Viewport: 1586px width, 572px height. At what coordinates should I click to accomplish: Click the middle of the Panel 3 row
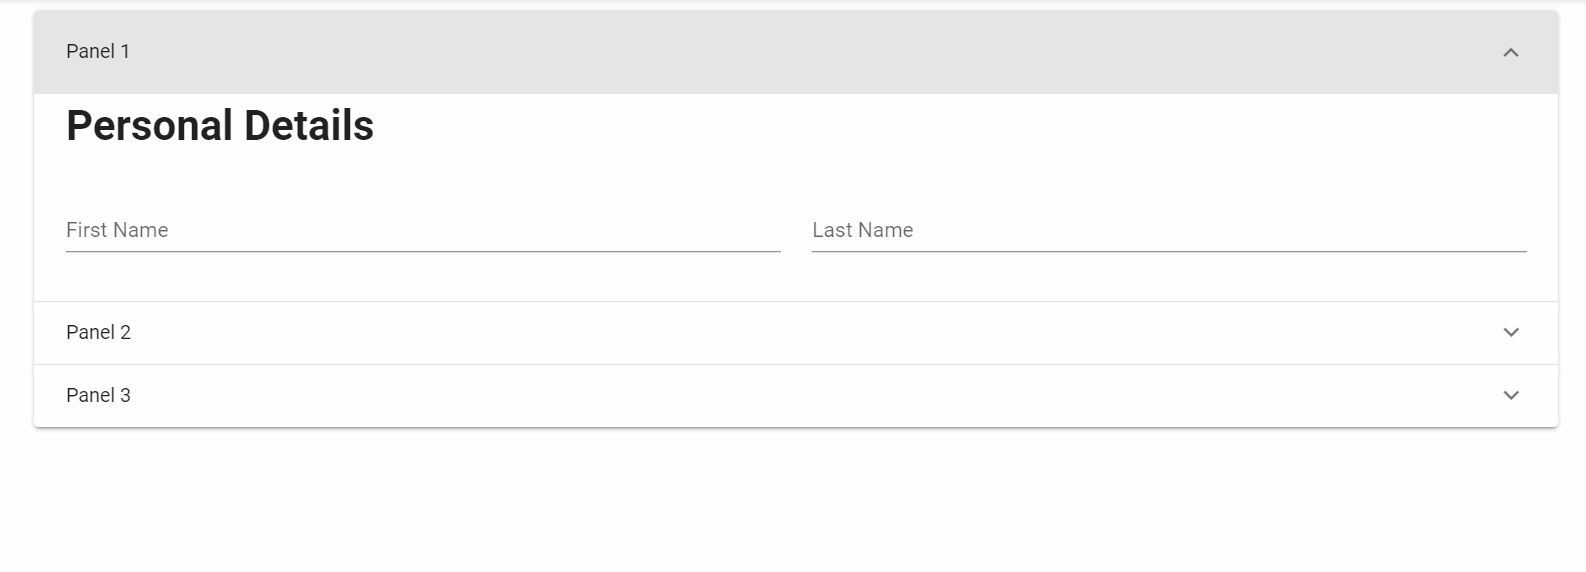pos(795,395)
